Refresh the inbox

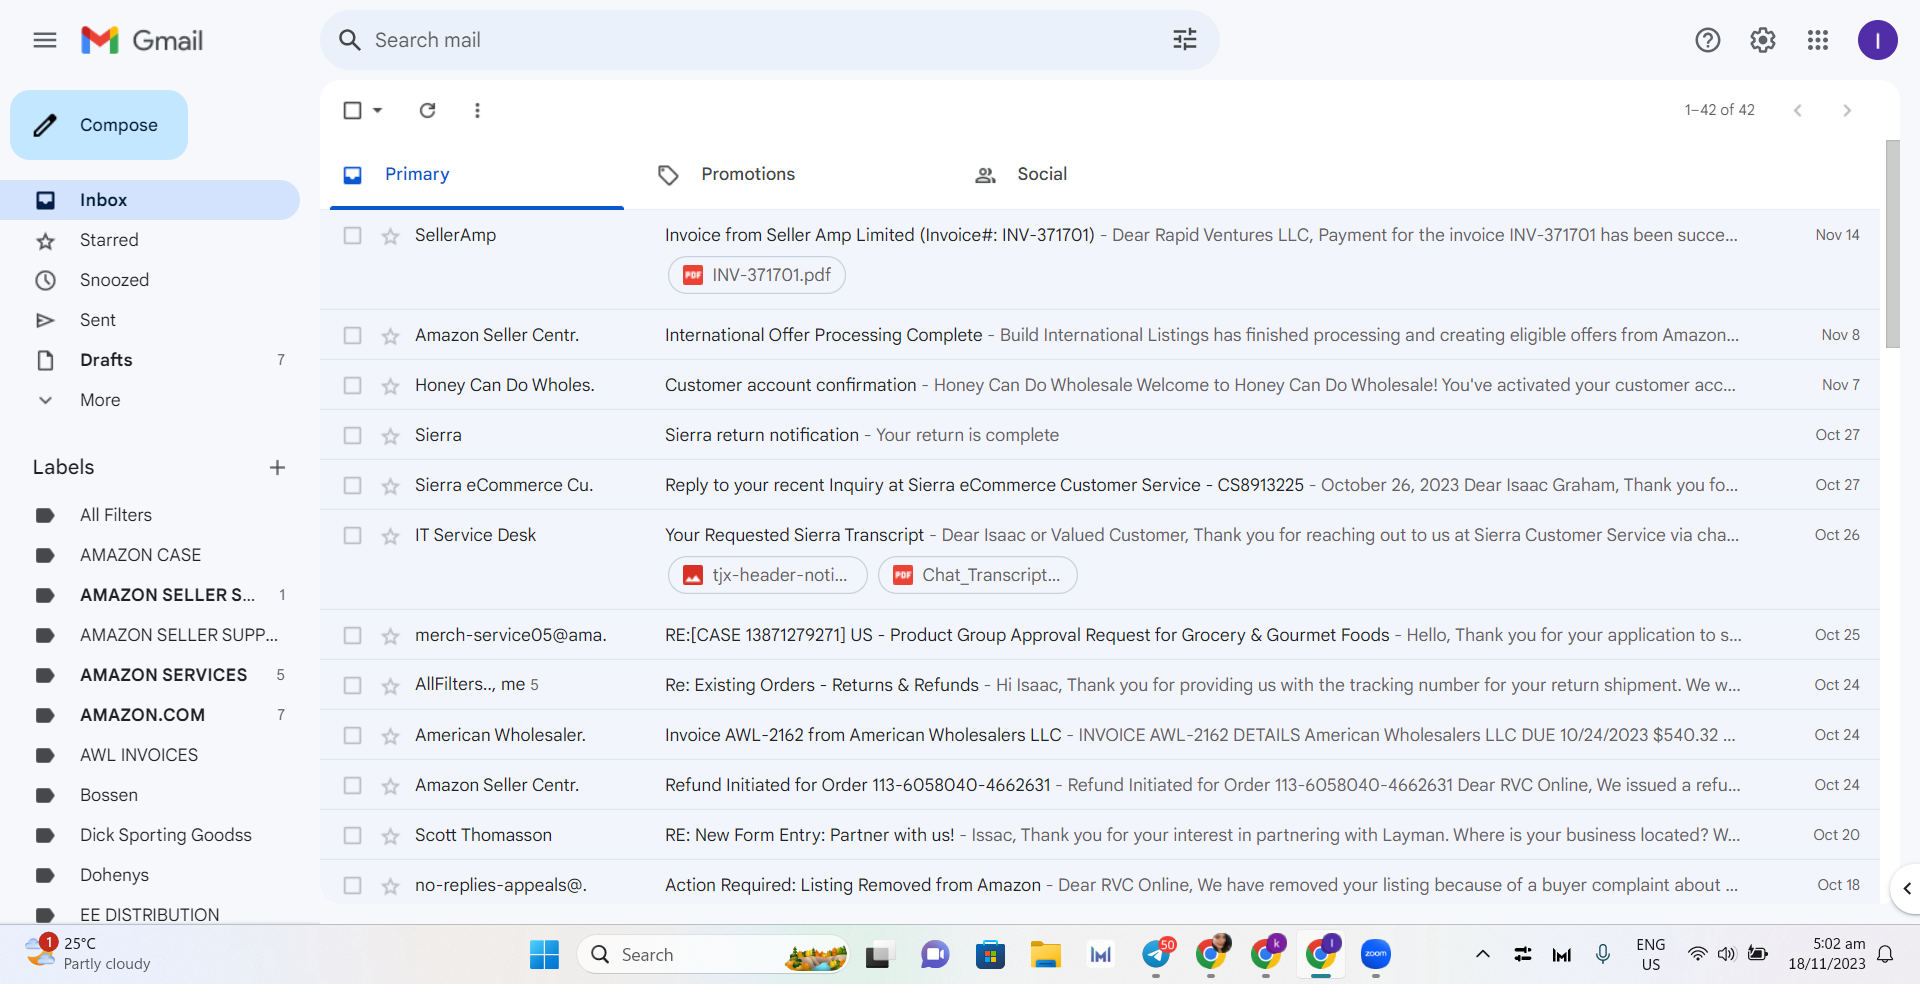[427, 110]
